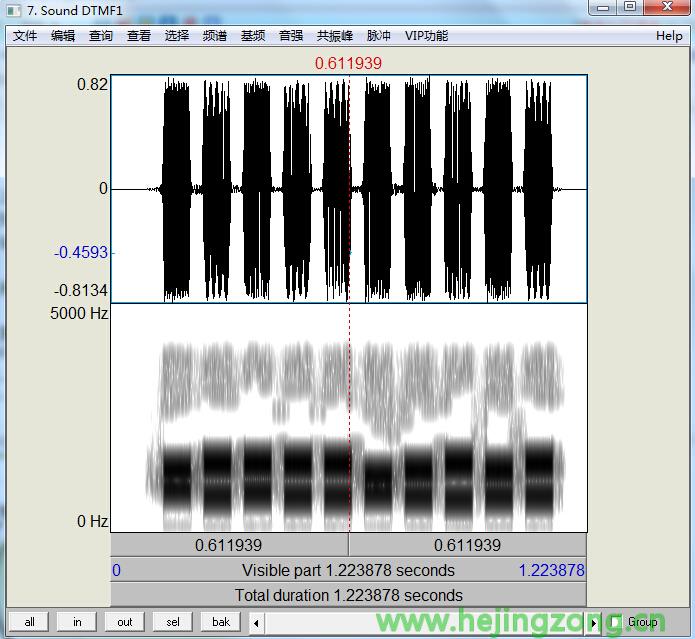Click the 'all' zoom button
695x639 pixels.
(x=29, y=622)
